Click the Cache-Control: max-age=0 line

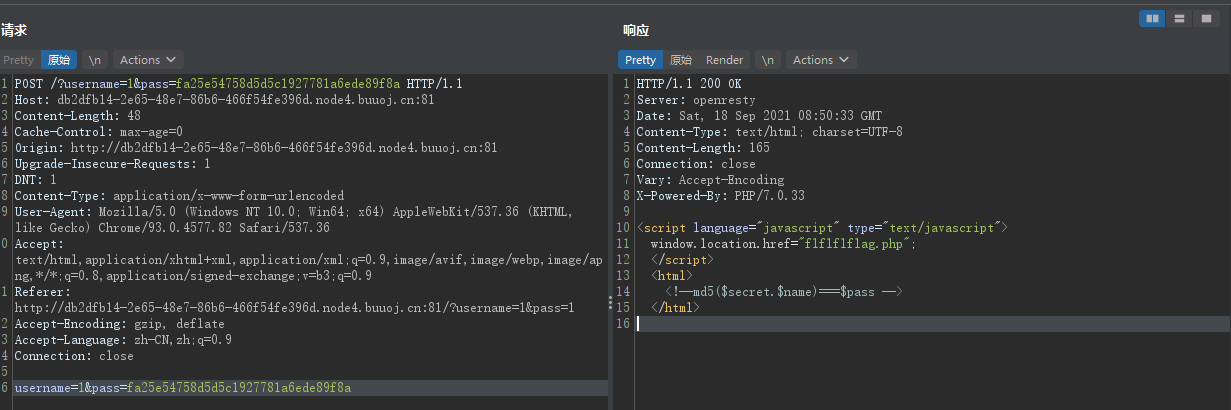[x=98, y=132]
